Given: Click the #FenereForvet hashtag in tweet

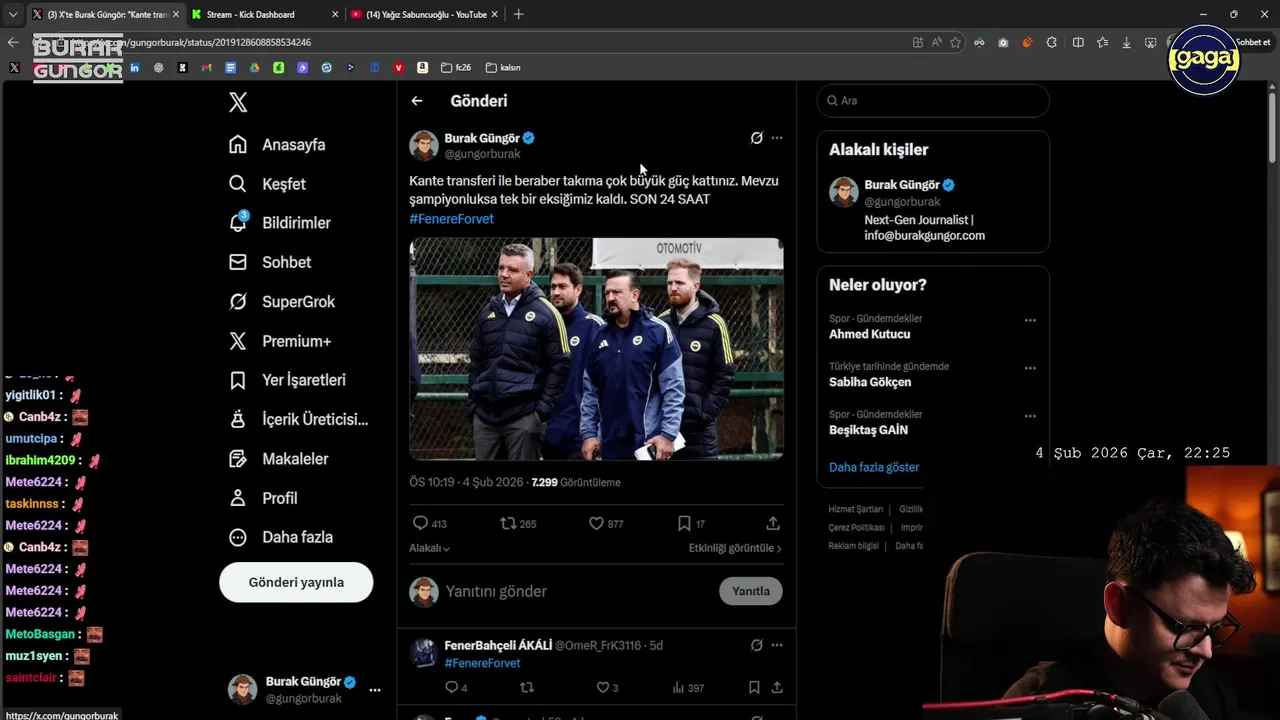Looking at the screenshot, I should click(x=451, y=218).
